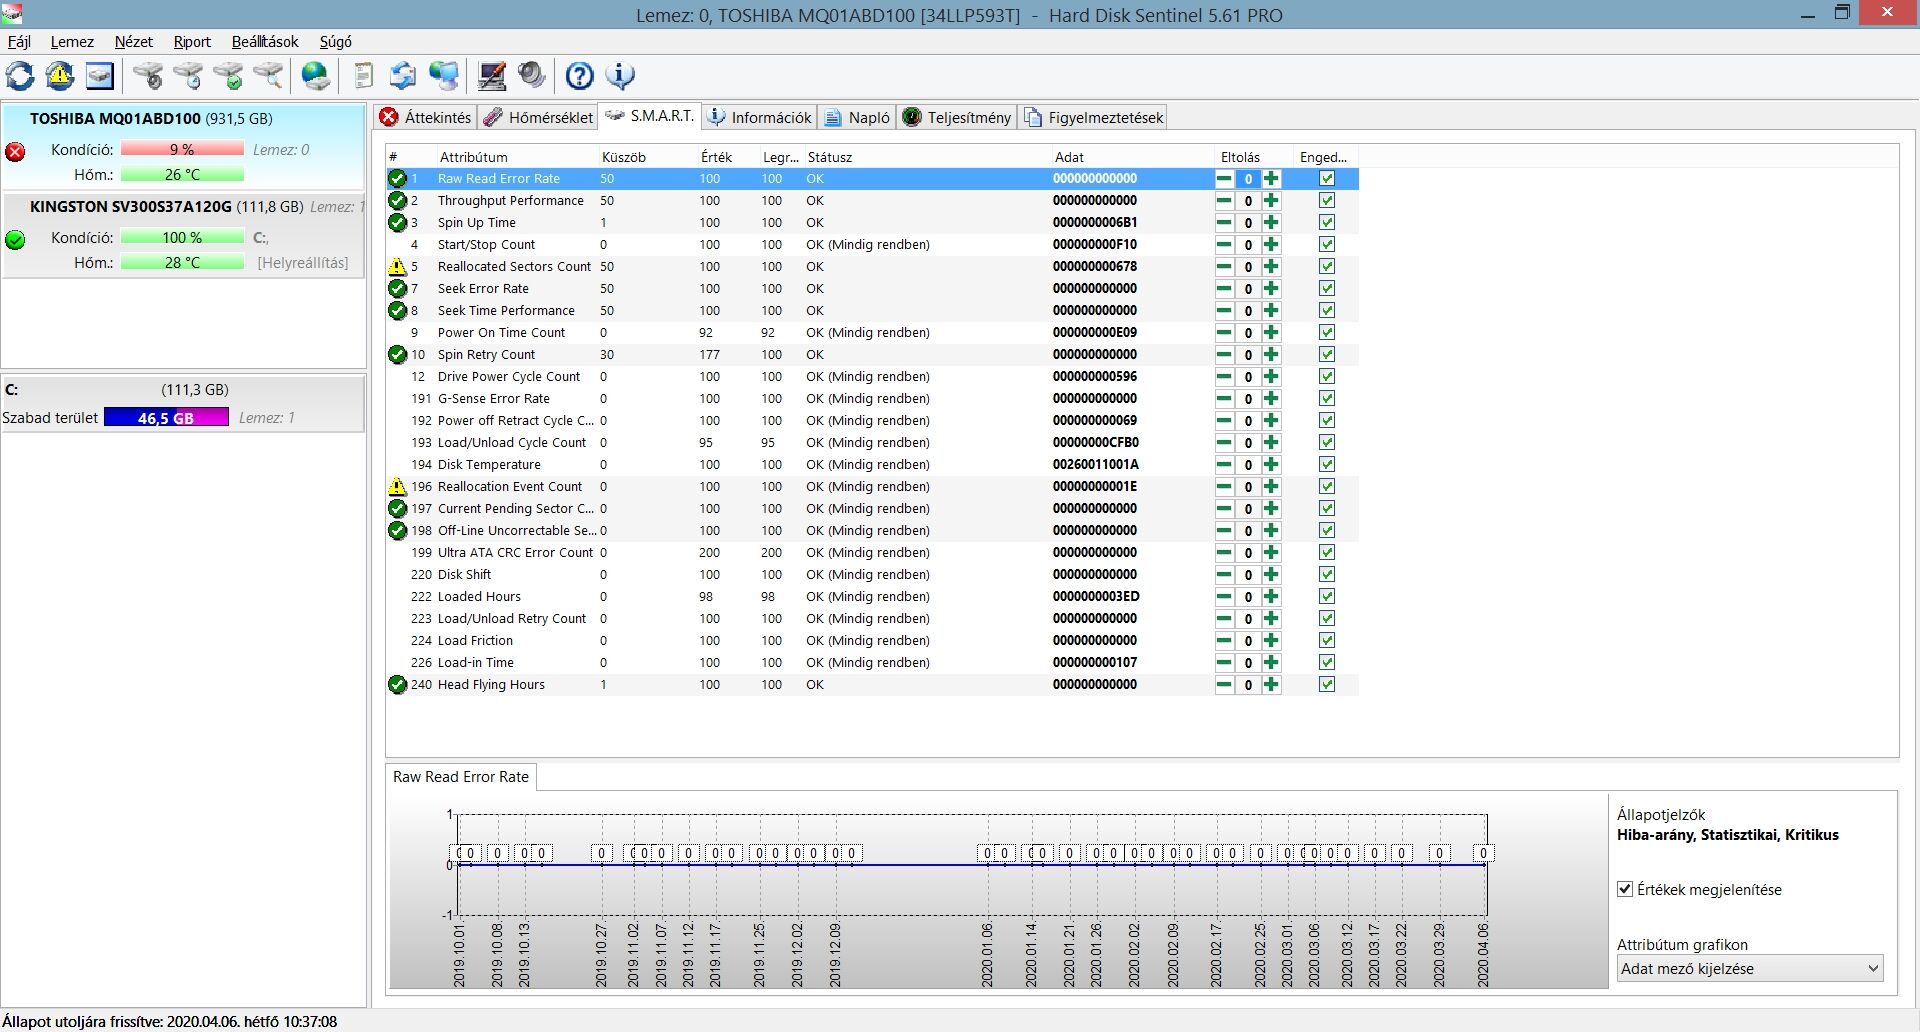Toggle enabled checkbox for Reallocated Sectors Count
Viewport: 1920px width, 1032px height.
[1327, 267]
